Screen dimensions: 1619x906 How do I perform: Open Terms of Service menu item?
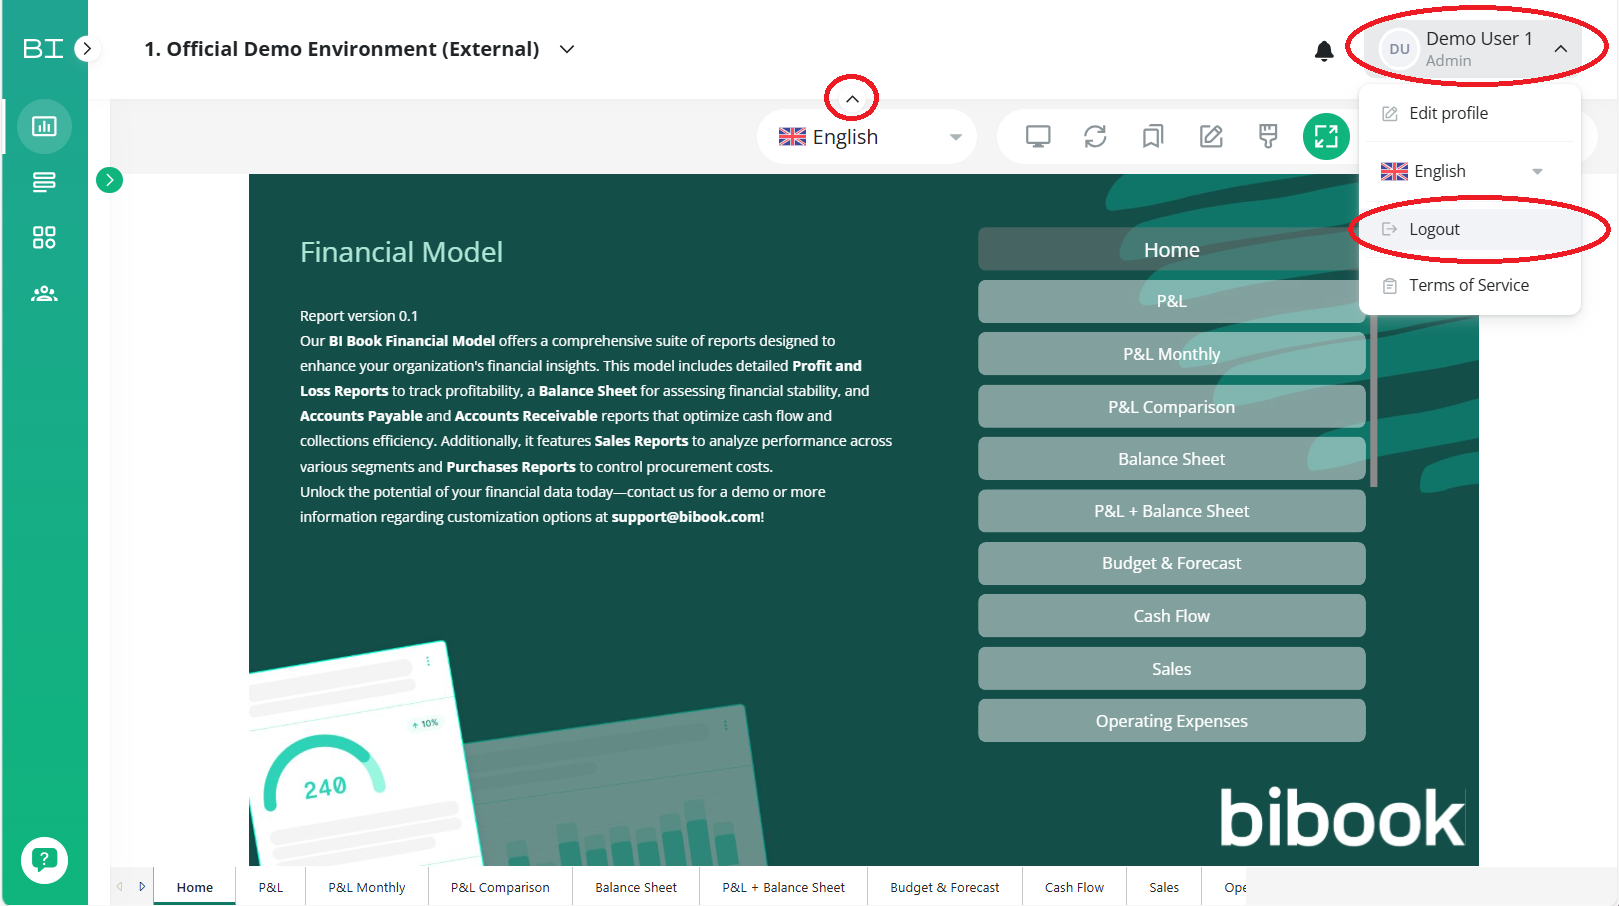click(1470, 285)
